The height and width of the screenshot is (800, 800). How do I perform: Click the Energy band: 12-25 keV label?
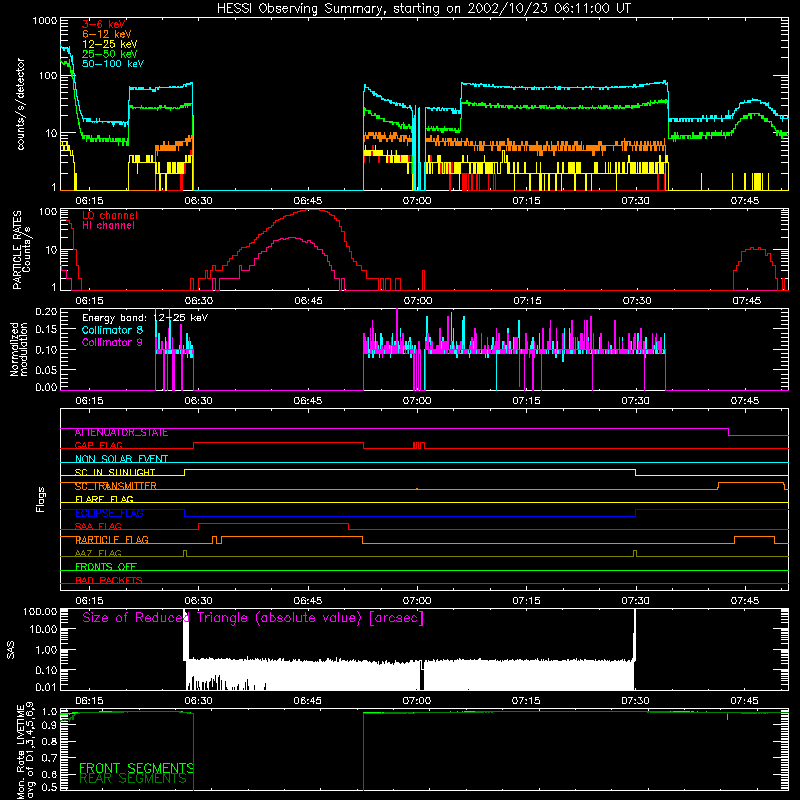pos(145,318)
